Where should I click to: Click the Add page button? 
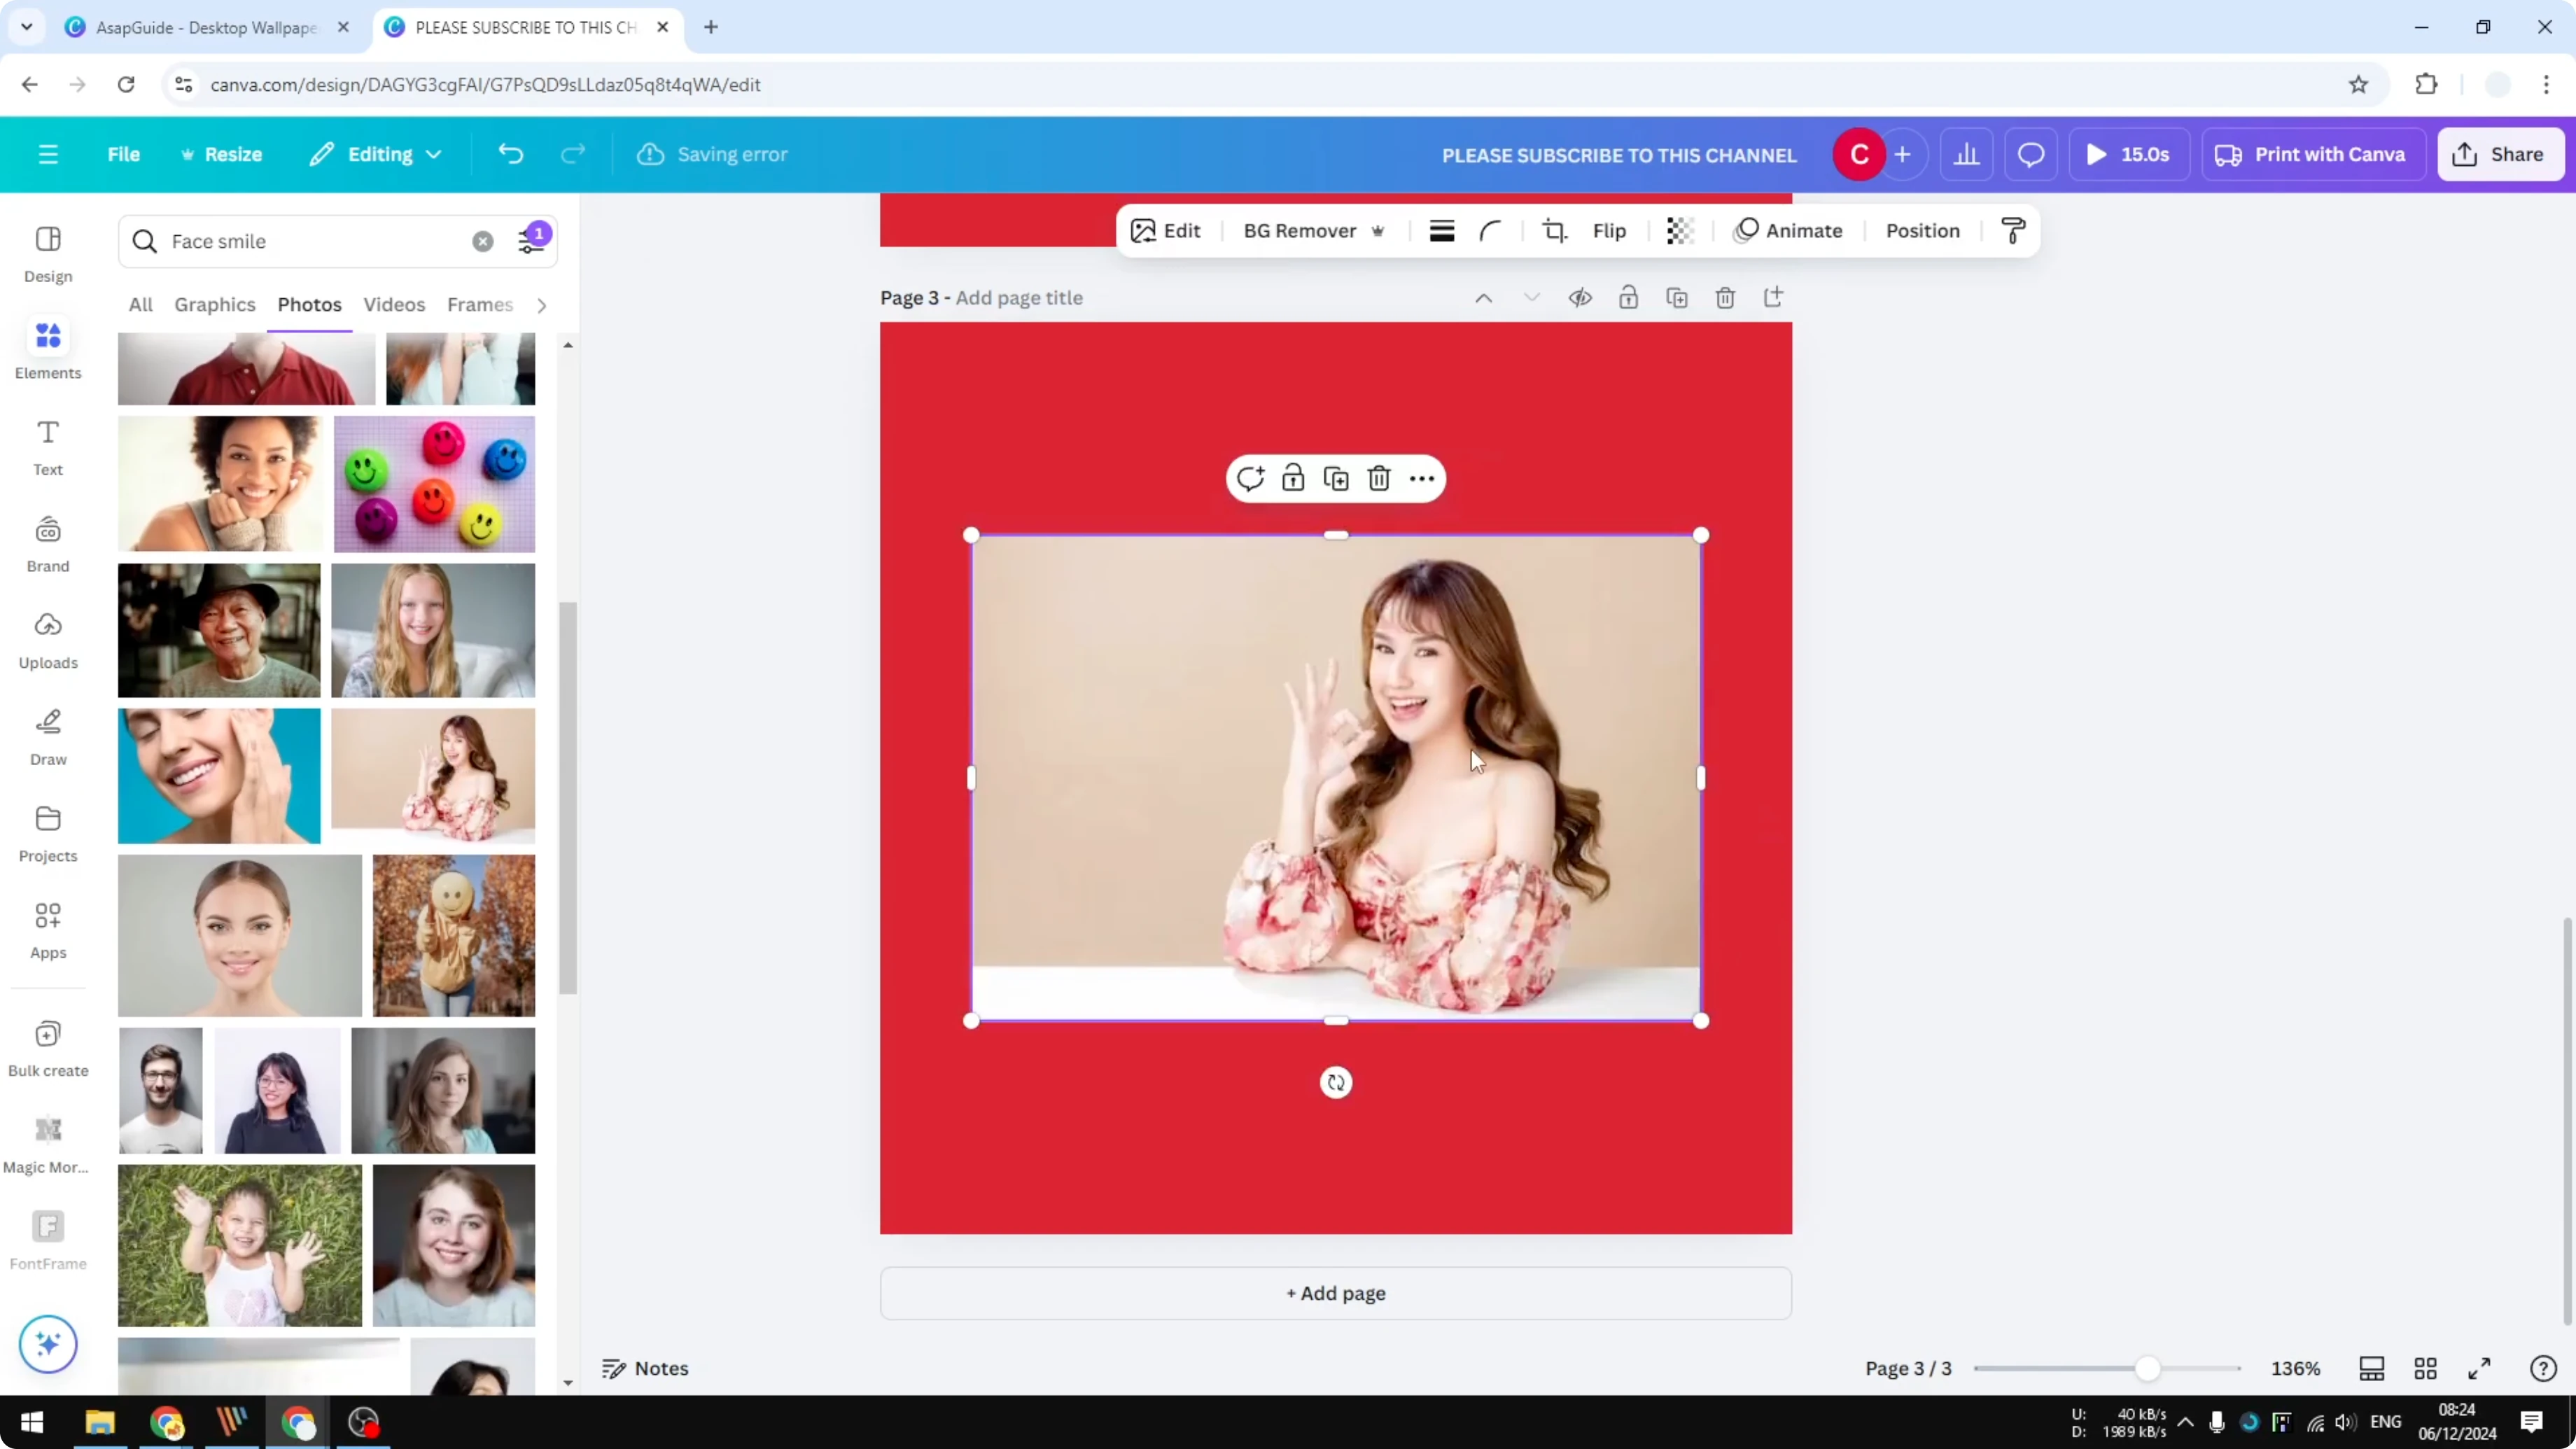1335,1293
